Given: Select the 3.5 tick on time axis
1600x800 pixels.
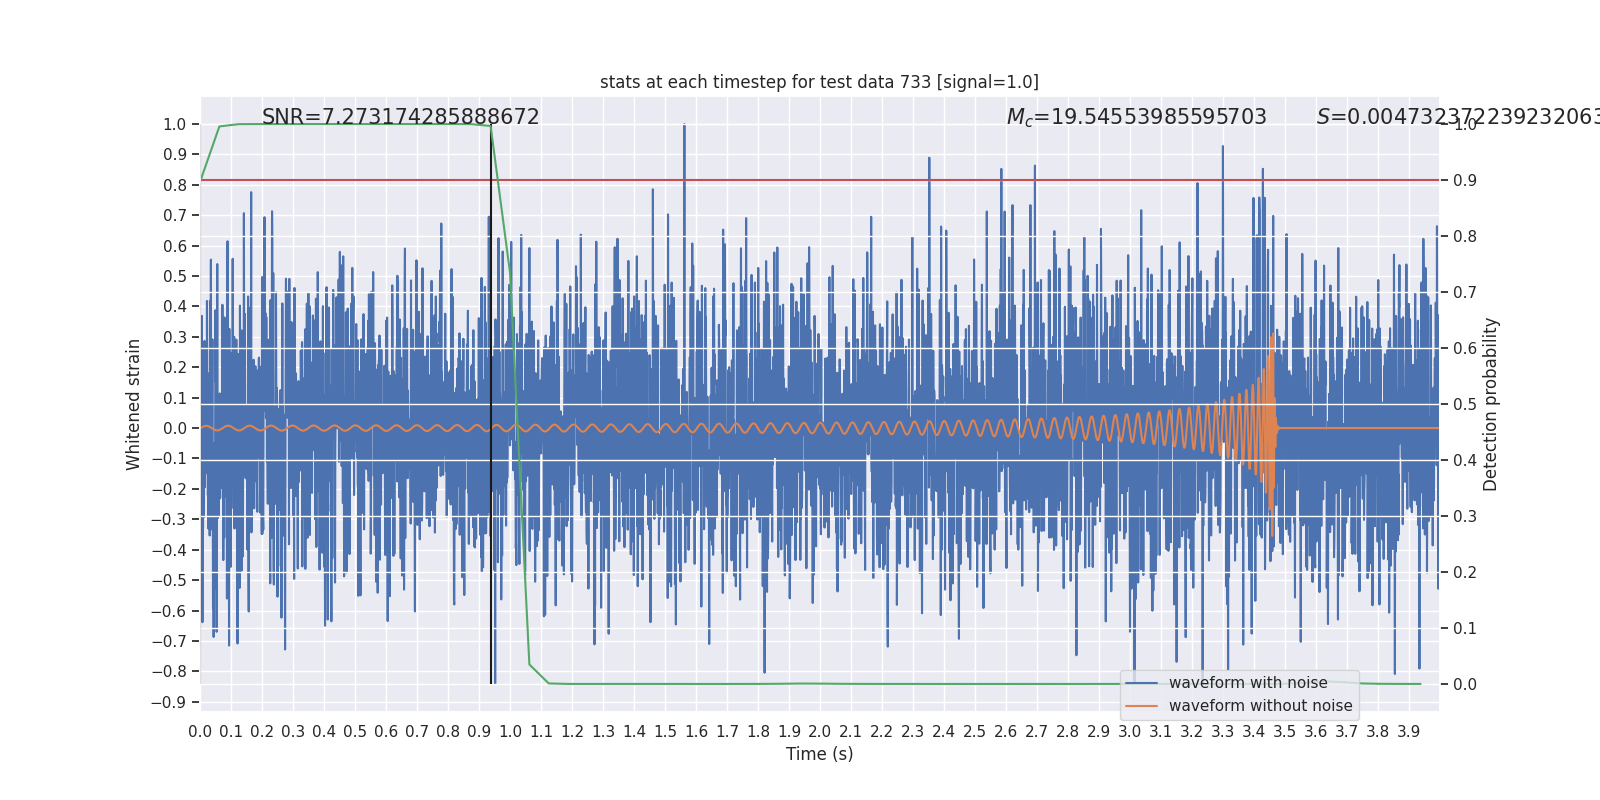Looking at the screenshot, I should pos(1284,732).
